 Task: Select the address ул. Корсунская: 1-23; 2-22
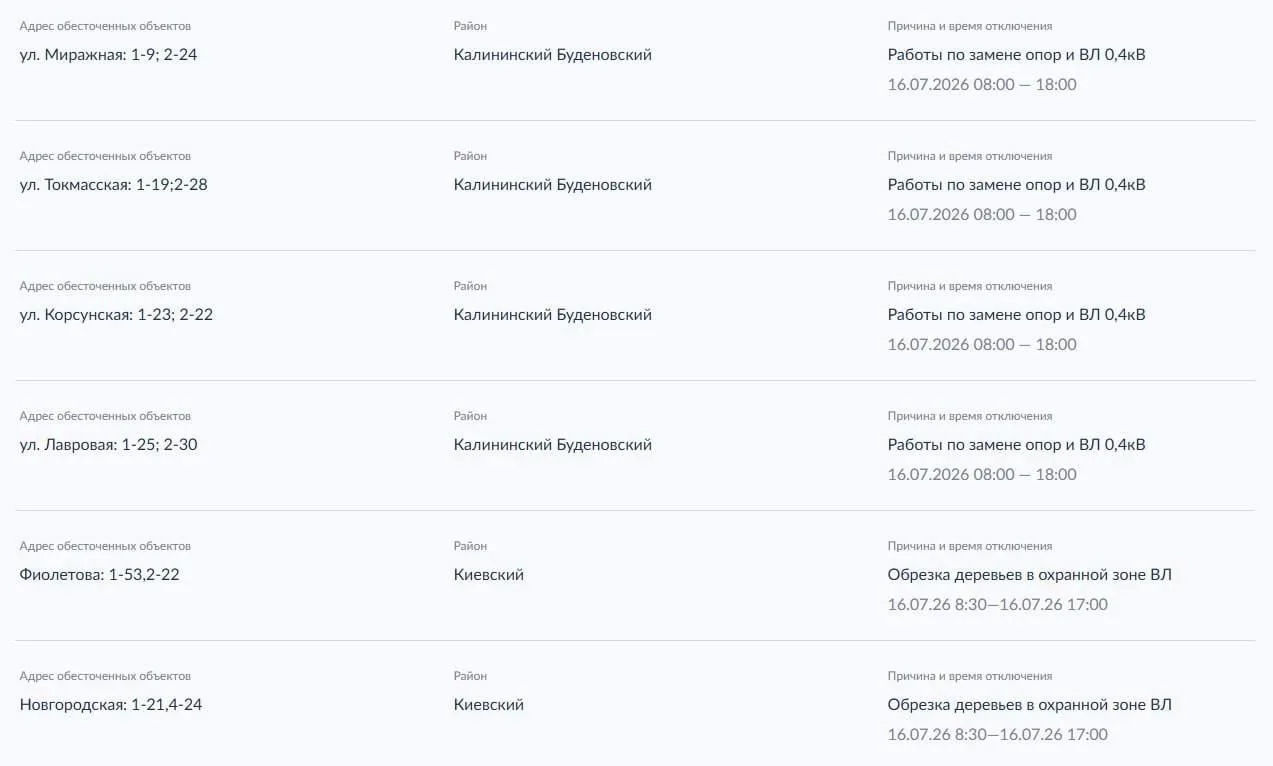coord(116,315)
